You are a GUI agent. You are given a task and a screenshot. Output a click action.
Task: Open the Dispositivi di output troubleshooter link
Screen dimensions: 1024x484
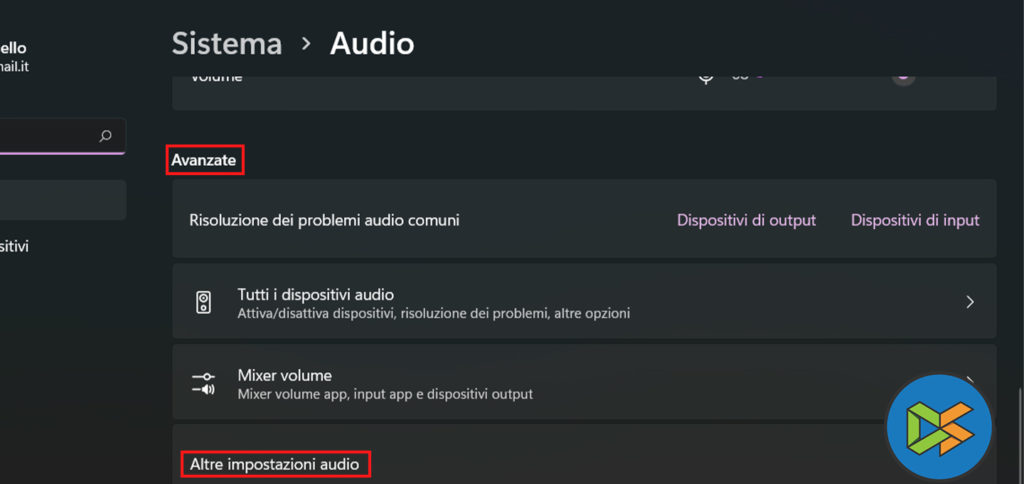(x=746, y=220)
